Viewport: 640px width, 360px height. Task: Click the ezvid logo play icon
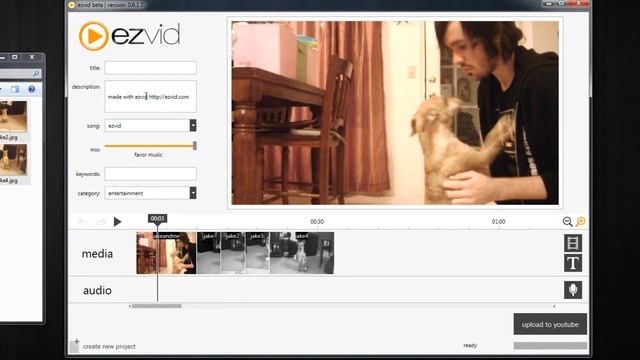(93, 36)
